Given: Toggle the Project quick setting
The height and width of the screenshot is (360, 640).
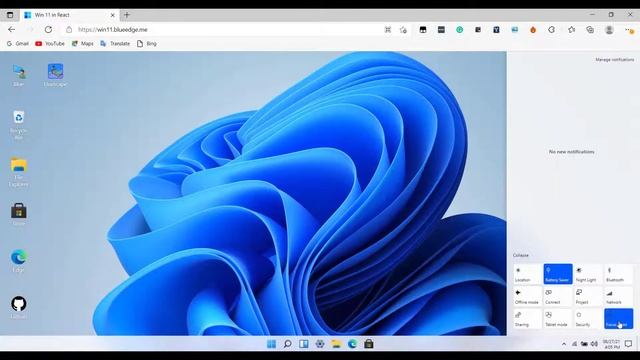Looking at the screenshot, I should [x=588, y=296].
